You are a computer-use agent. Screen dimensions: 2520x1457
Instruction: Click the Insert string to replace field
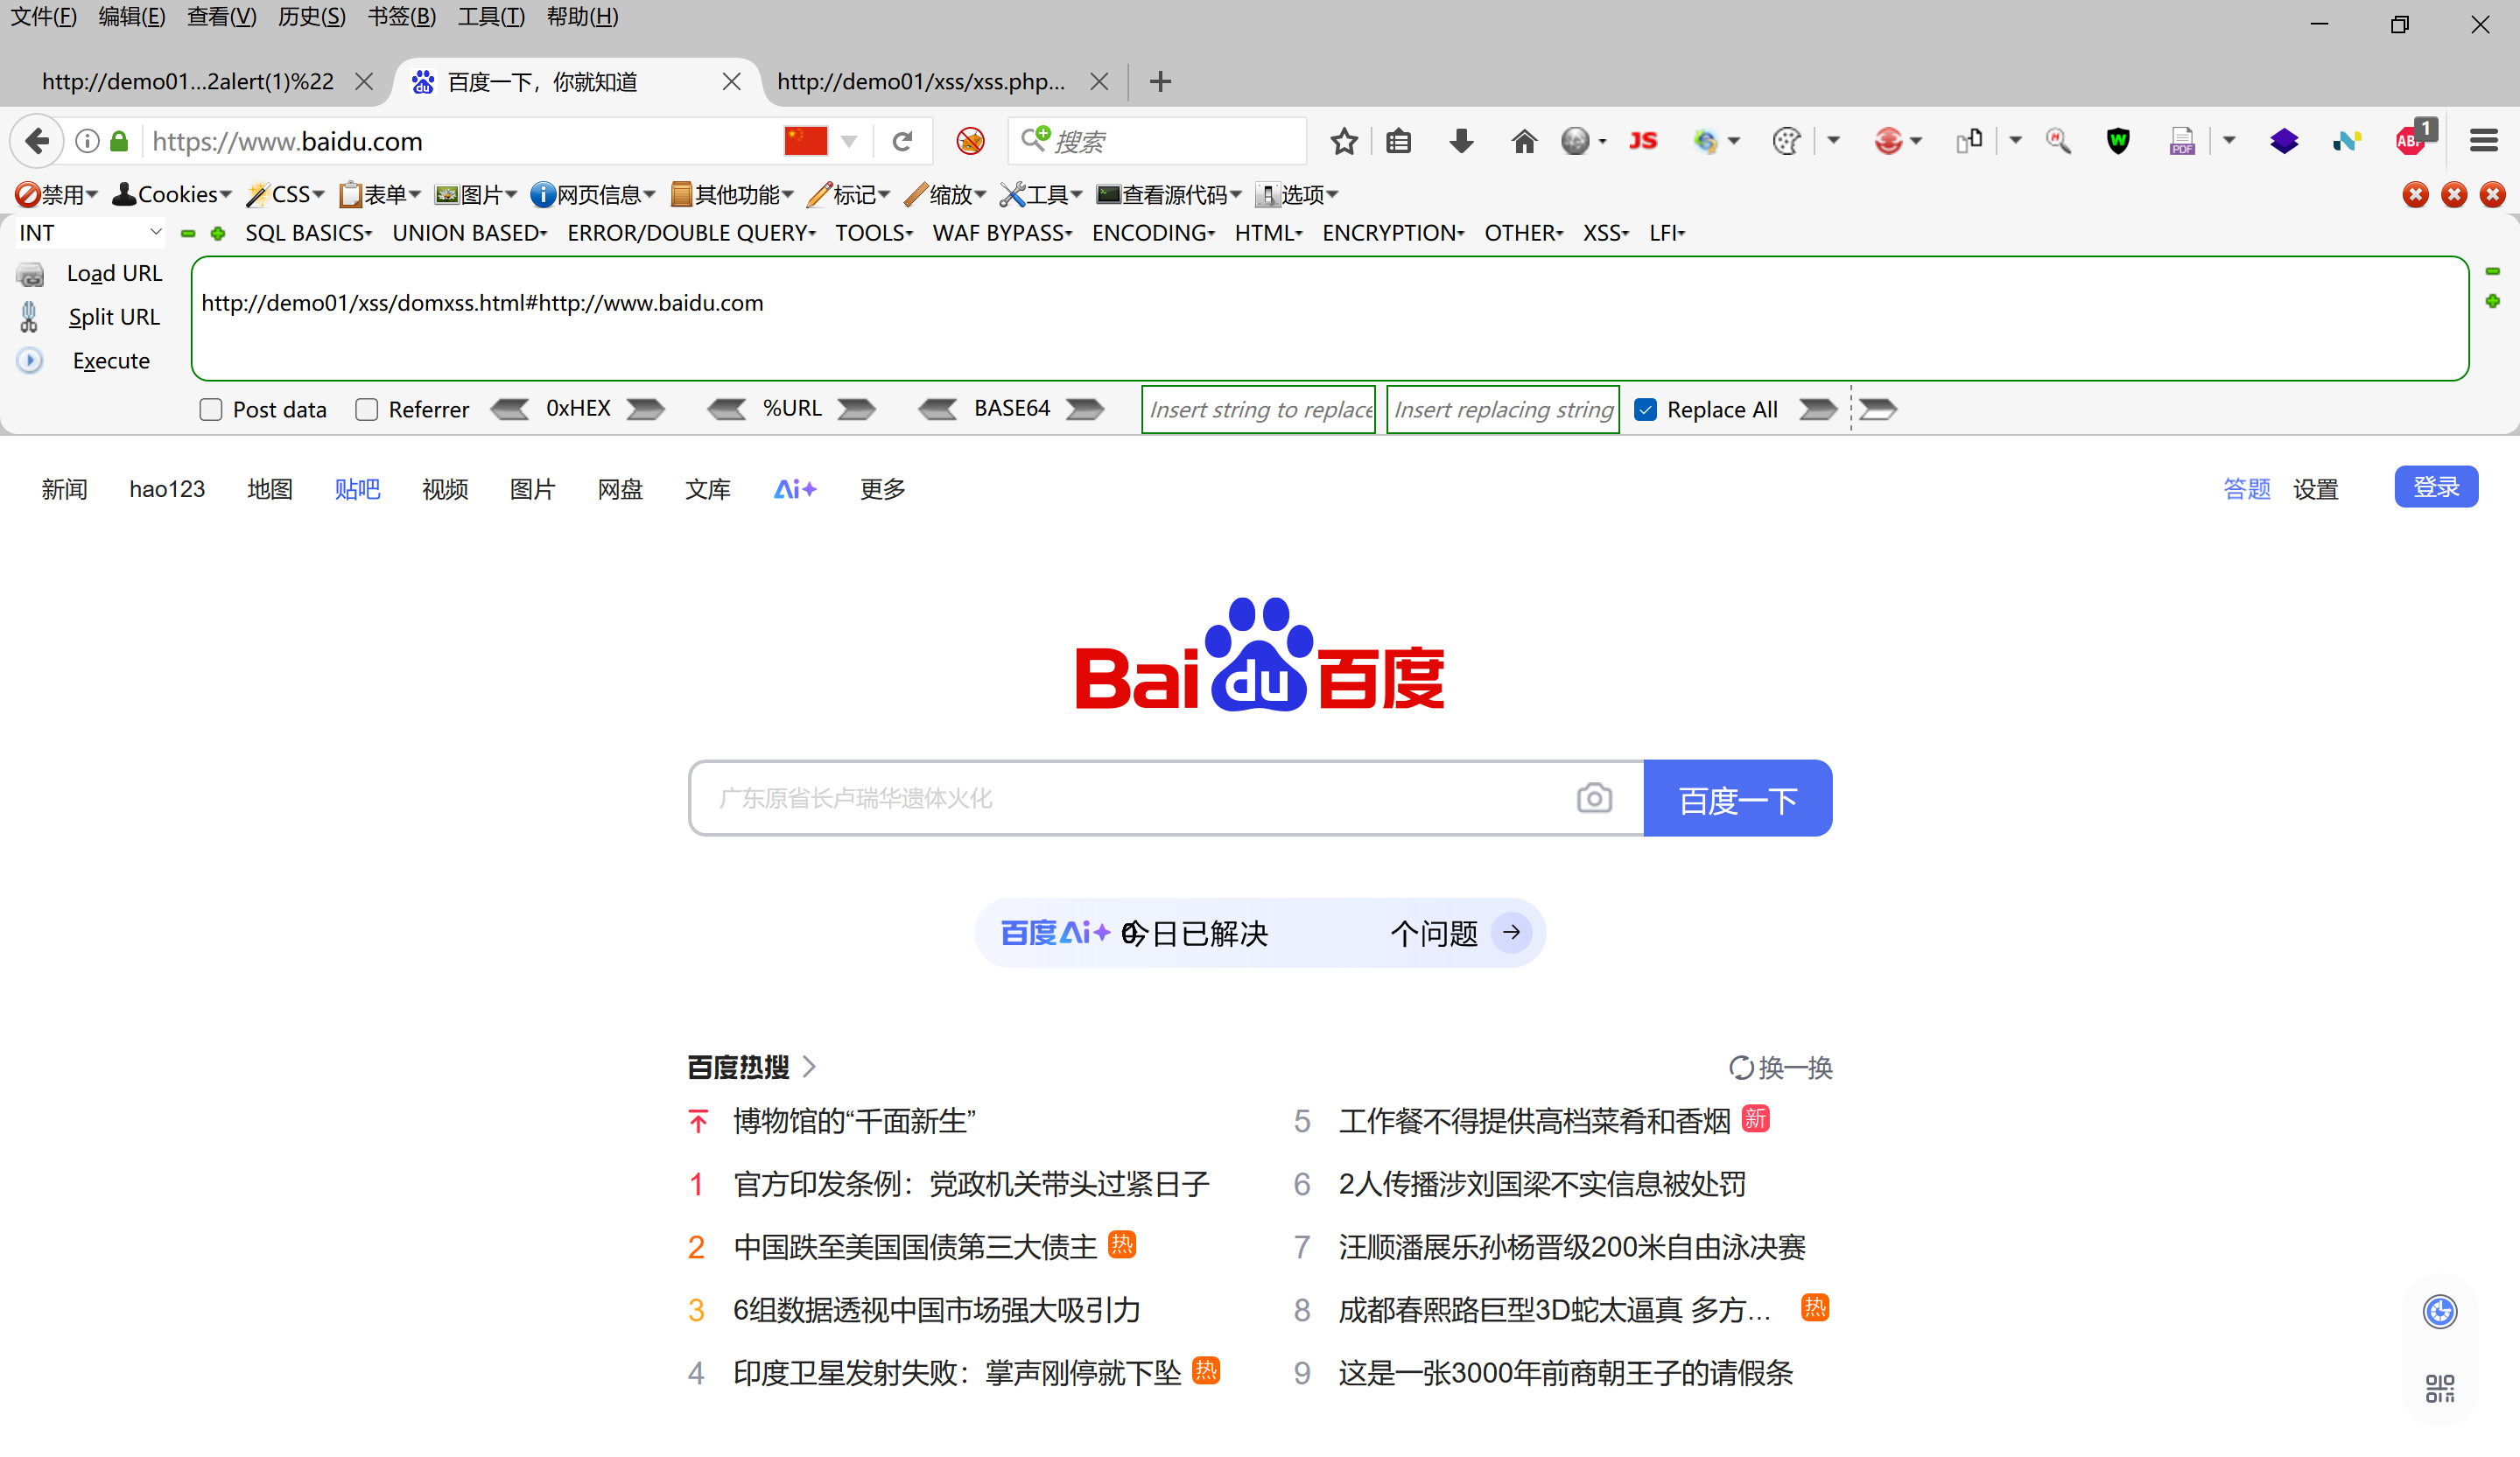[x=1258, y=409]
